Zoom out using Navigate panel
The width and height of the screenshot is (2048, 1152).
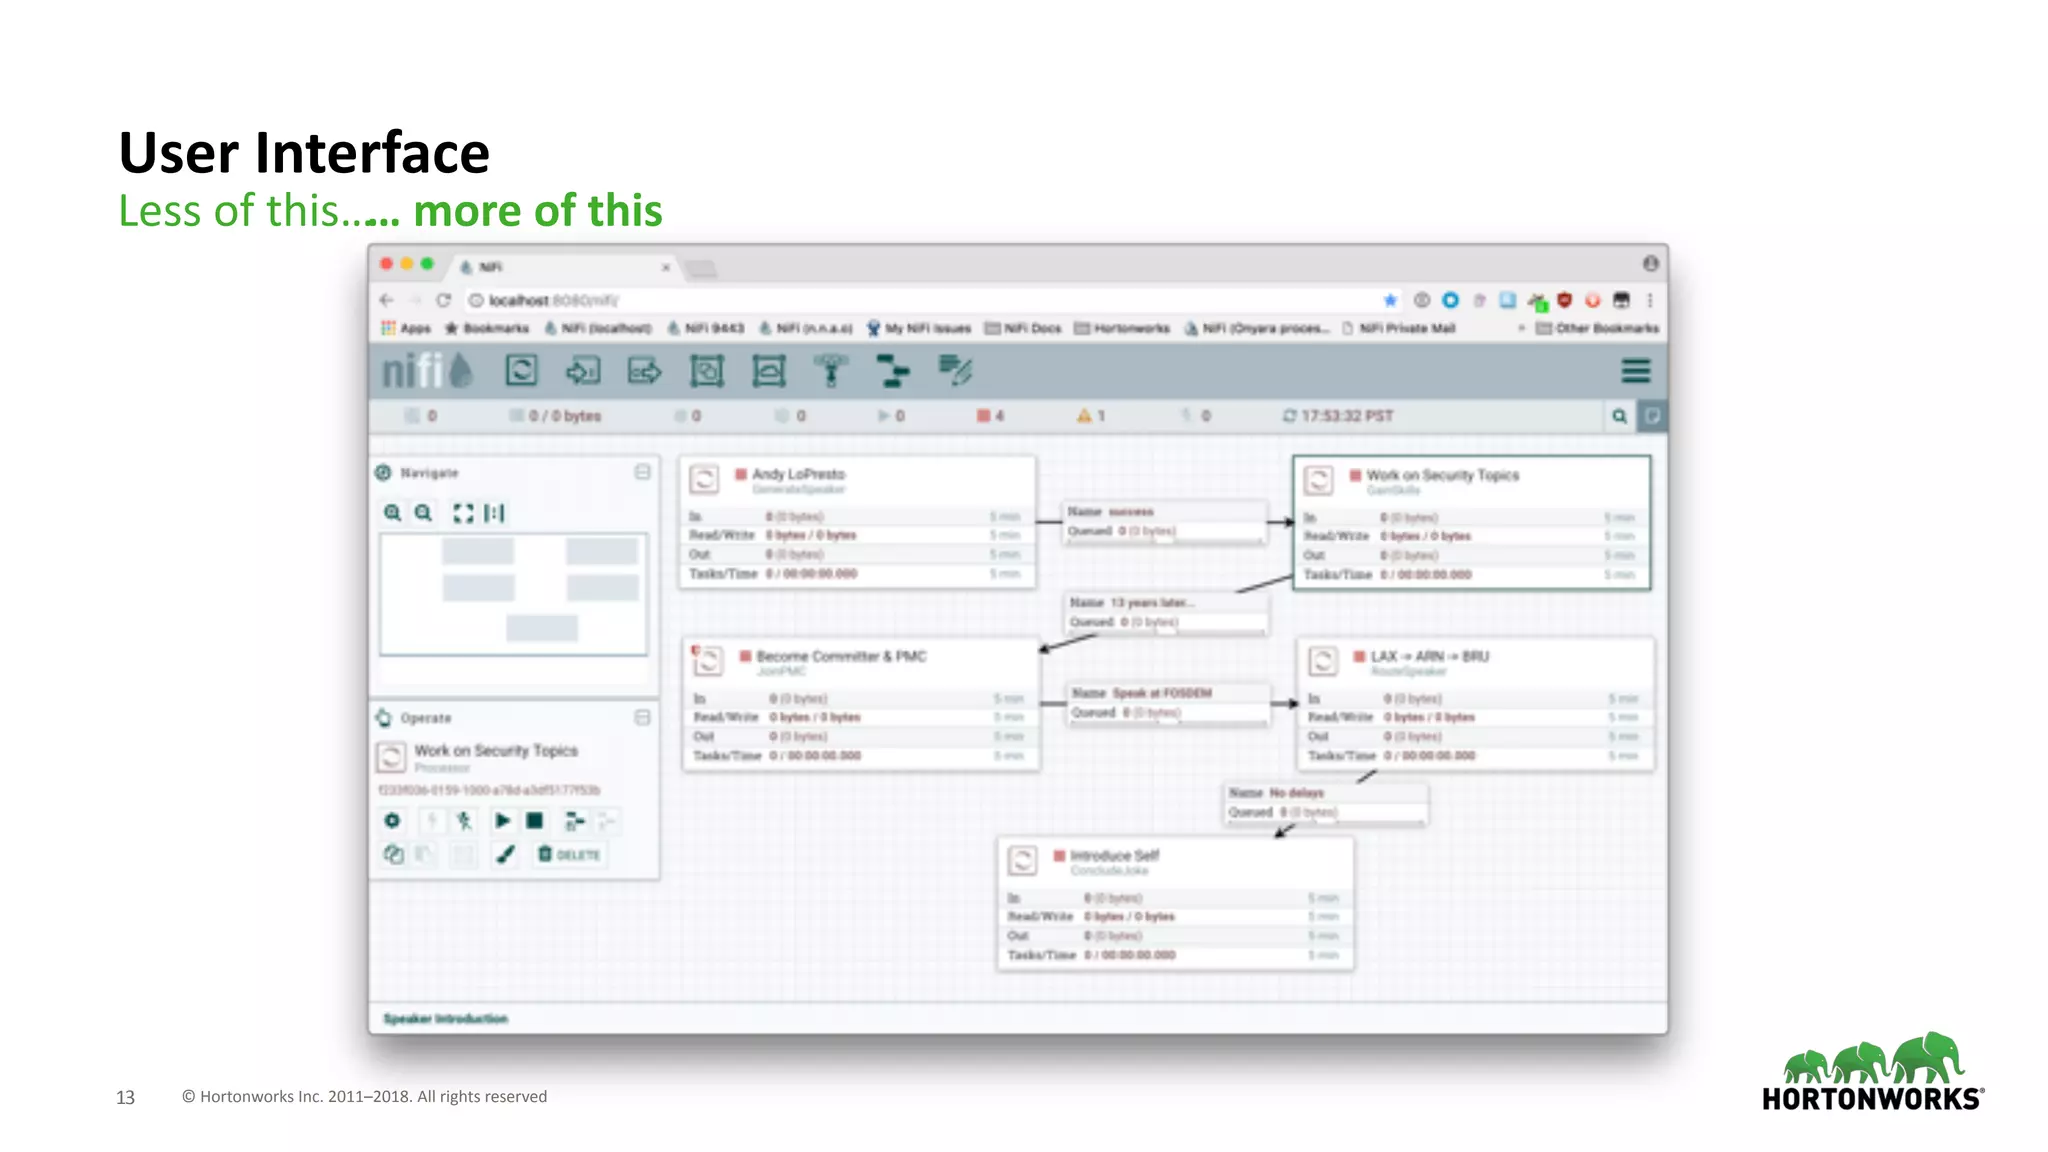click(424, 513)
